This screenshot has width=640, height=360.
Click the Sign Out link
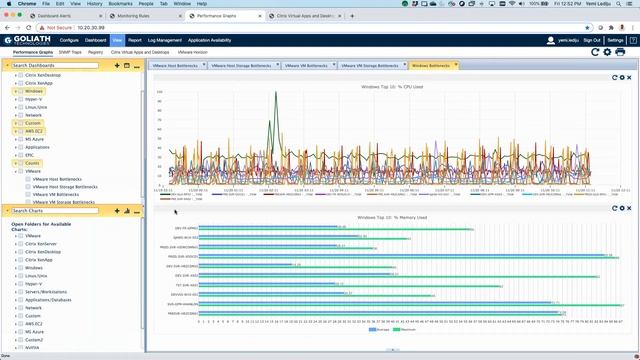pos(592,40)
